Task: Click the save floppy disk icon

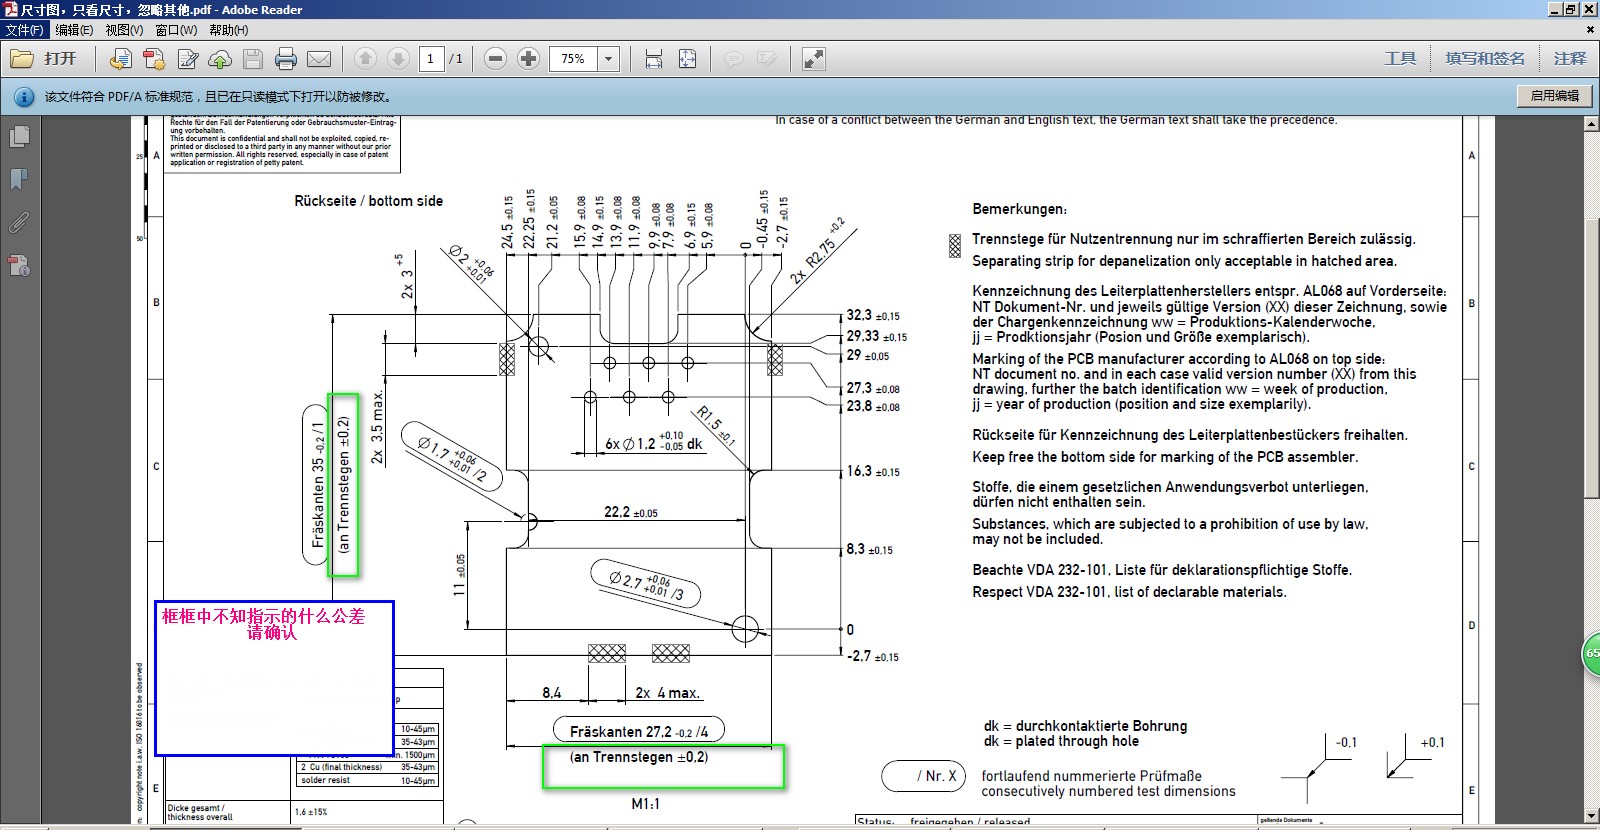Action: (x=253, y=59)
